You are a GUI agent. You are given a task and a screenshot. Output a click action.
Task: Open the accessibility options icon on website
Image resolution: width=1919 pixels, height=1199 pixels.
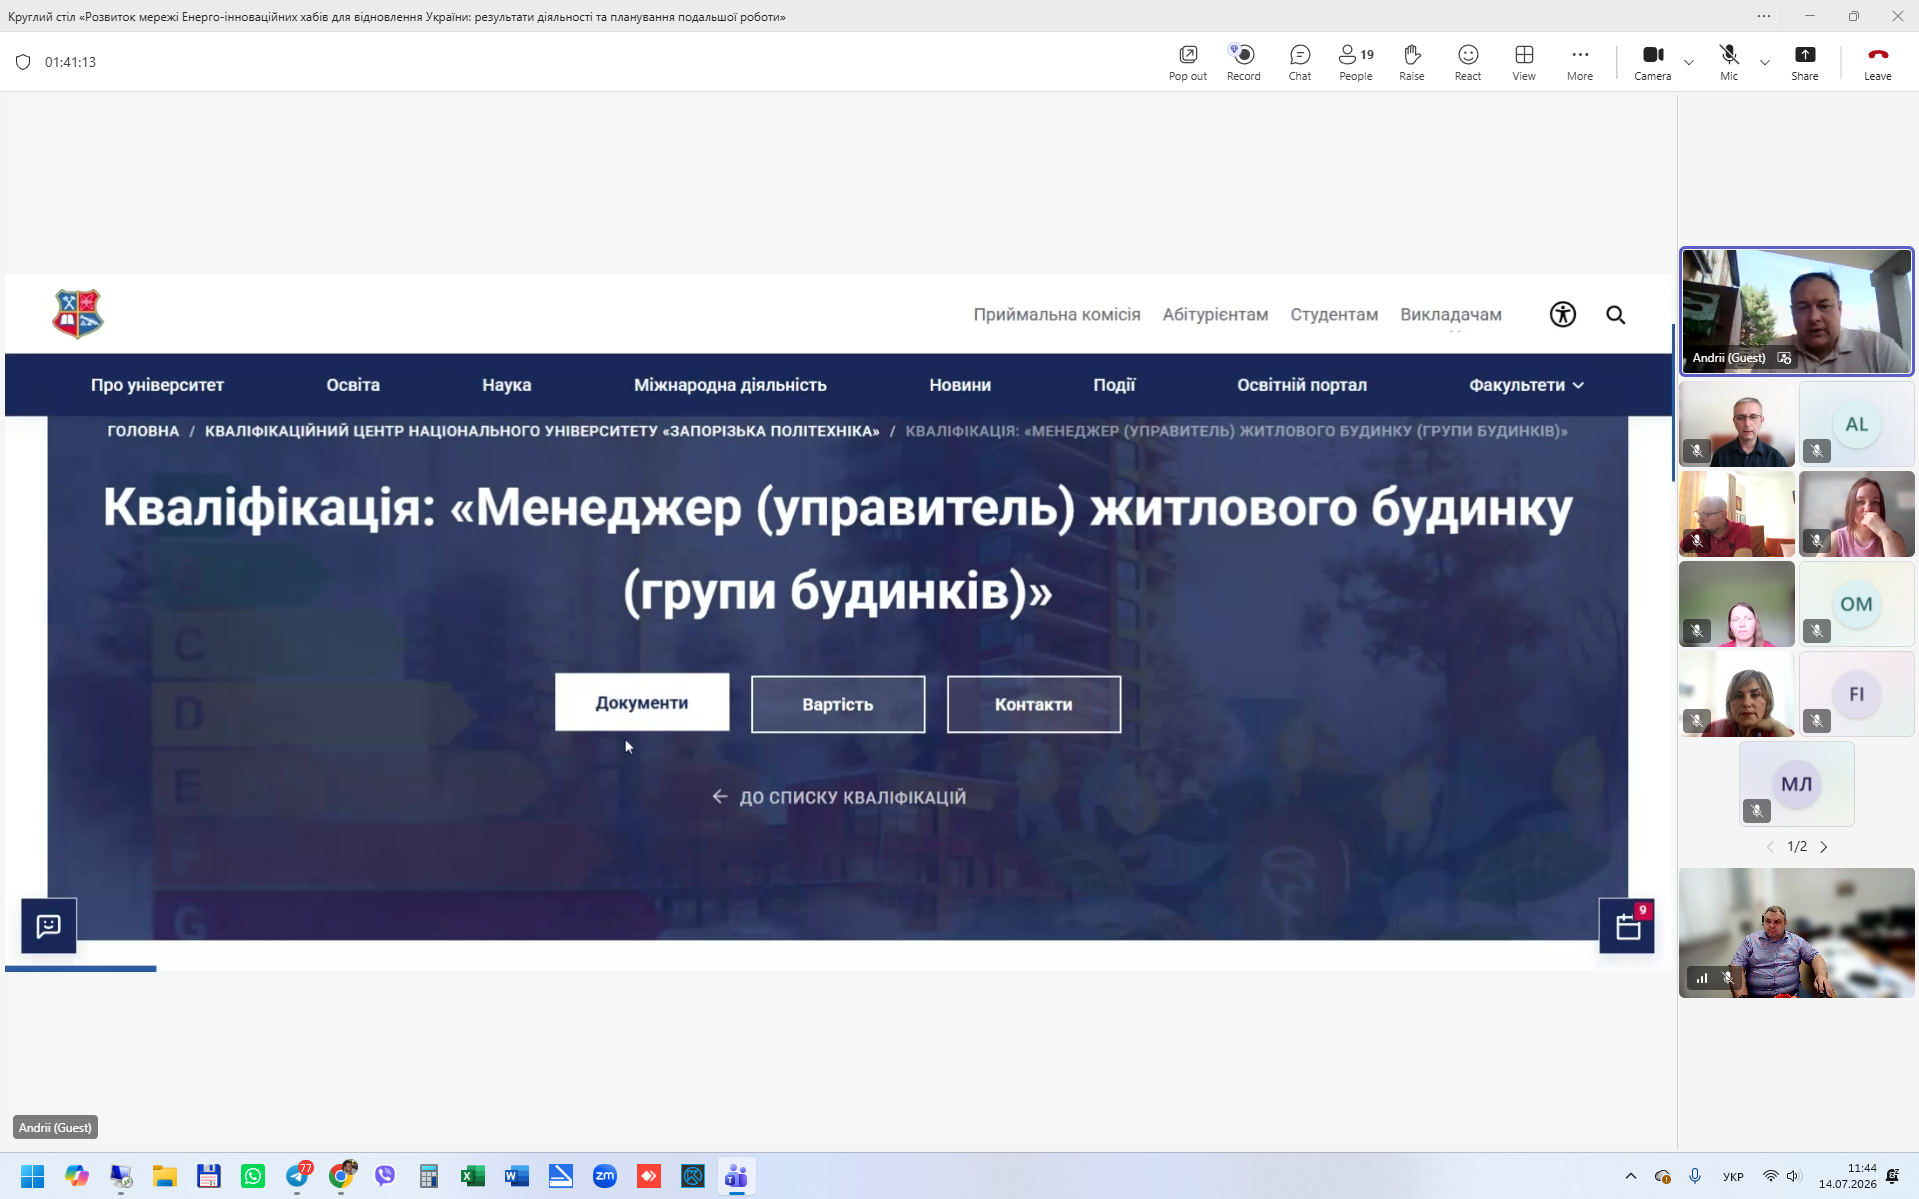coord(1562,314)
